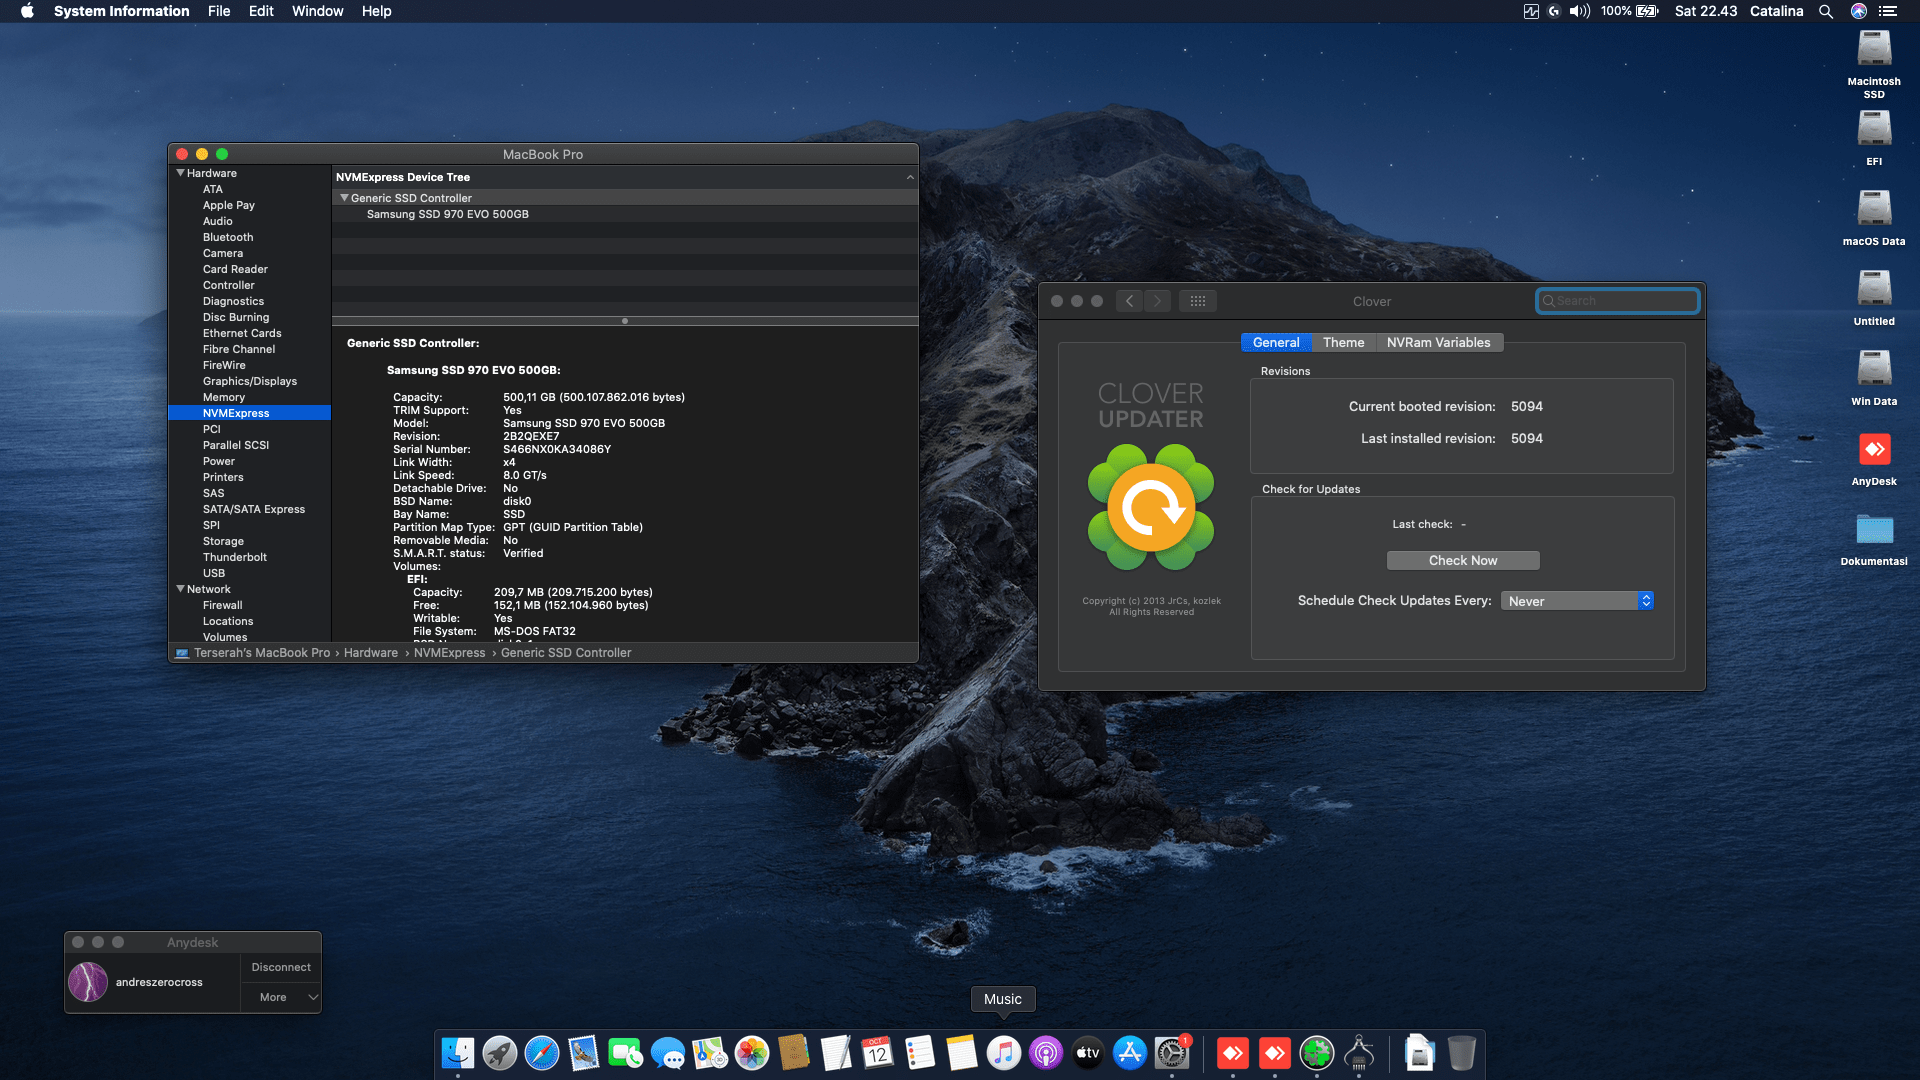Click into the Clover search field
Viewport: 1920px width, 1080px height.
click(x=1617, y=301)
